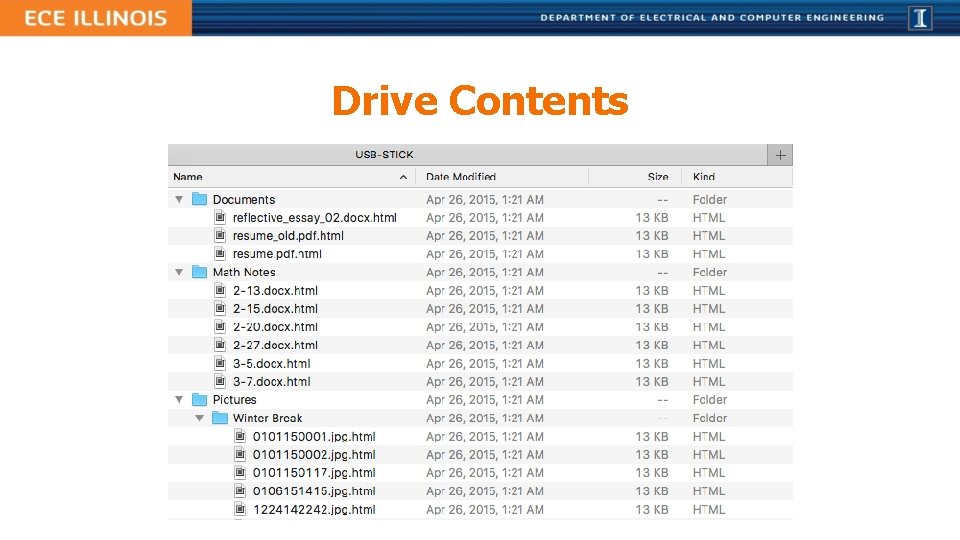Viewport: 960px width, 540px height.
Task: Click the Documents folder icon
Action: (199, 199)
